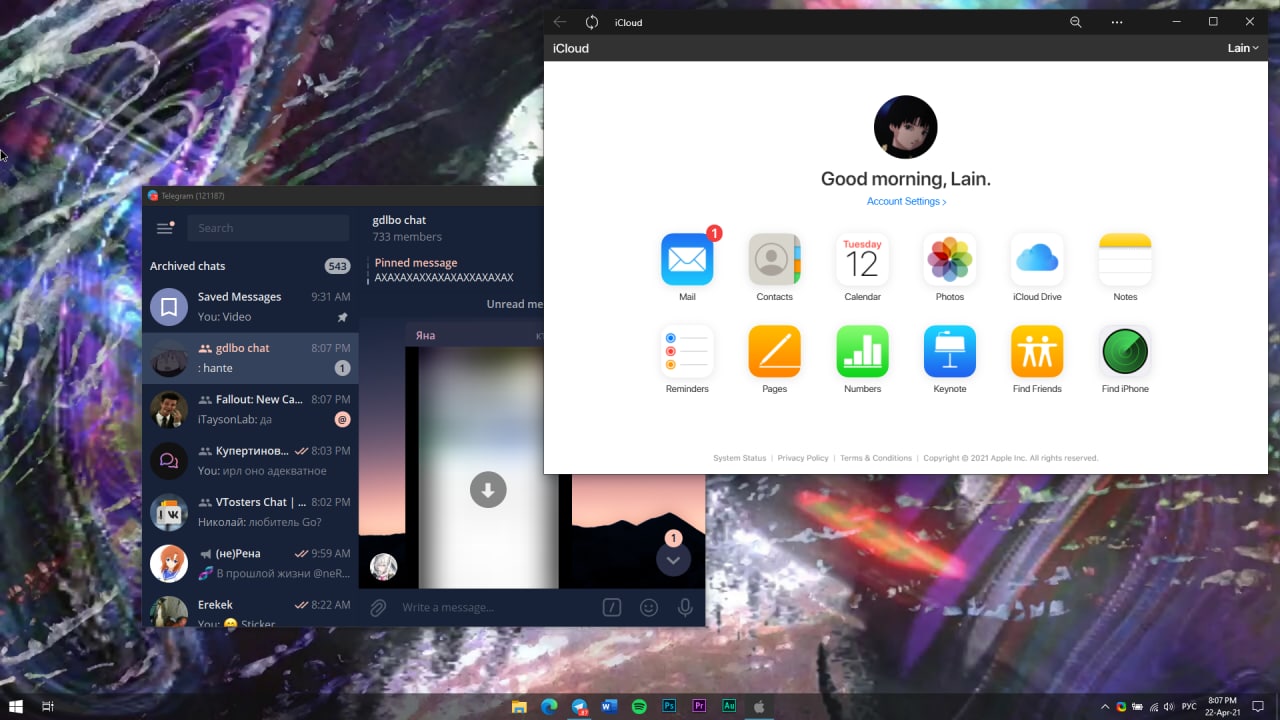This screenshot has height=720, width=1280.
Task: Expand the Lain account dropdown in iCloud header
Action: pyautogui.click(x=1243, y=48)
